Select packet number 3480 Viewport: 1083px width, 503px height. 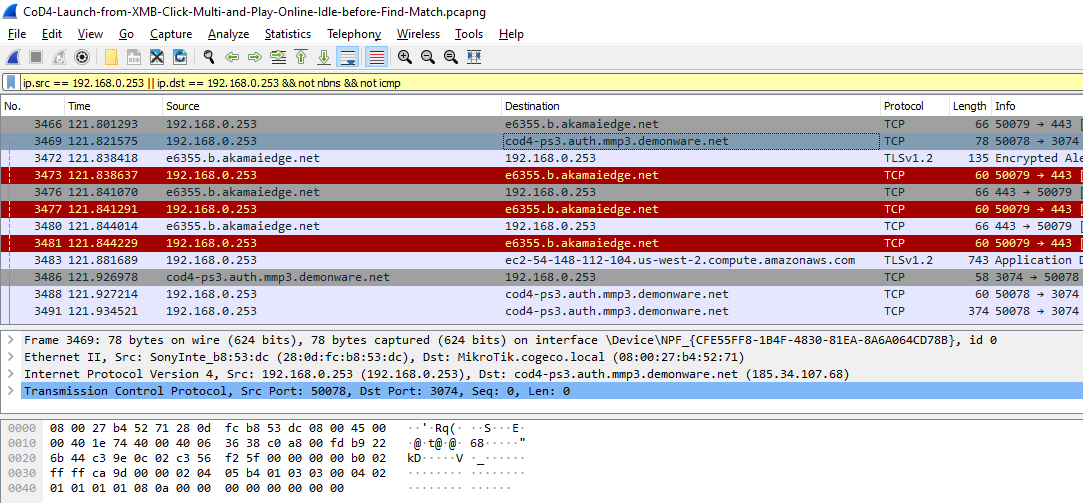542,226
